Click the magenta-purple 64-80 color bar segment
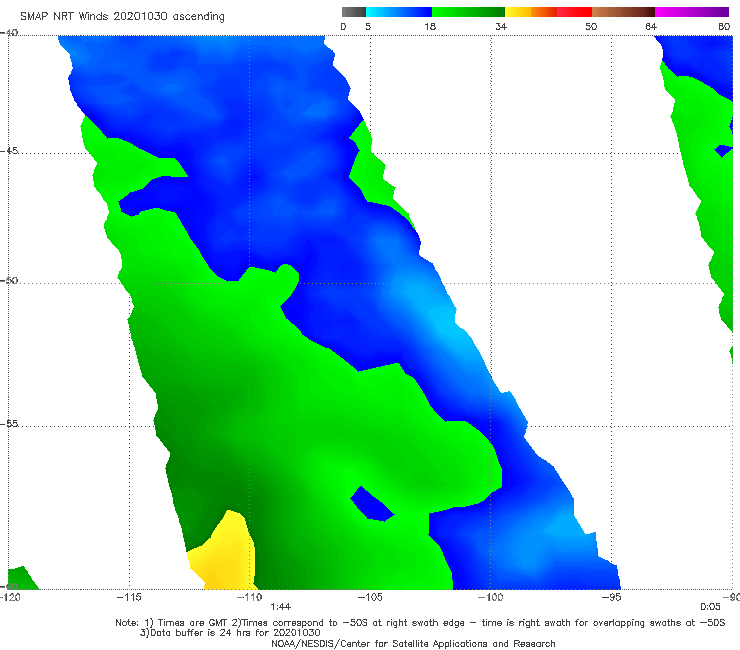The height and width of the screenshot is (650, 740). [x=692, y=12]
